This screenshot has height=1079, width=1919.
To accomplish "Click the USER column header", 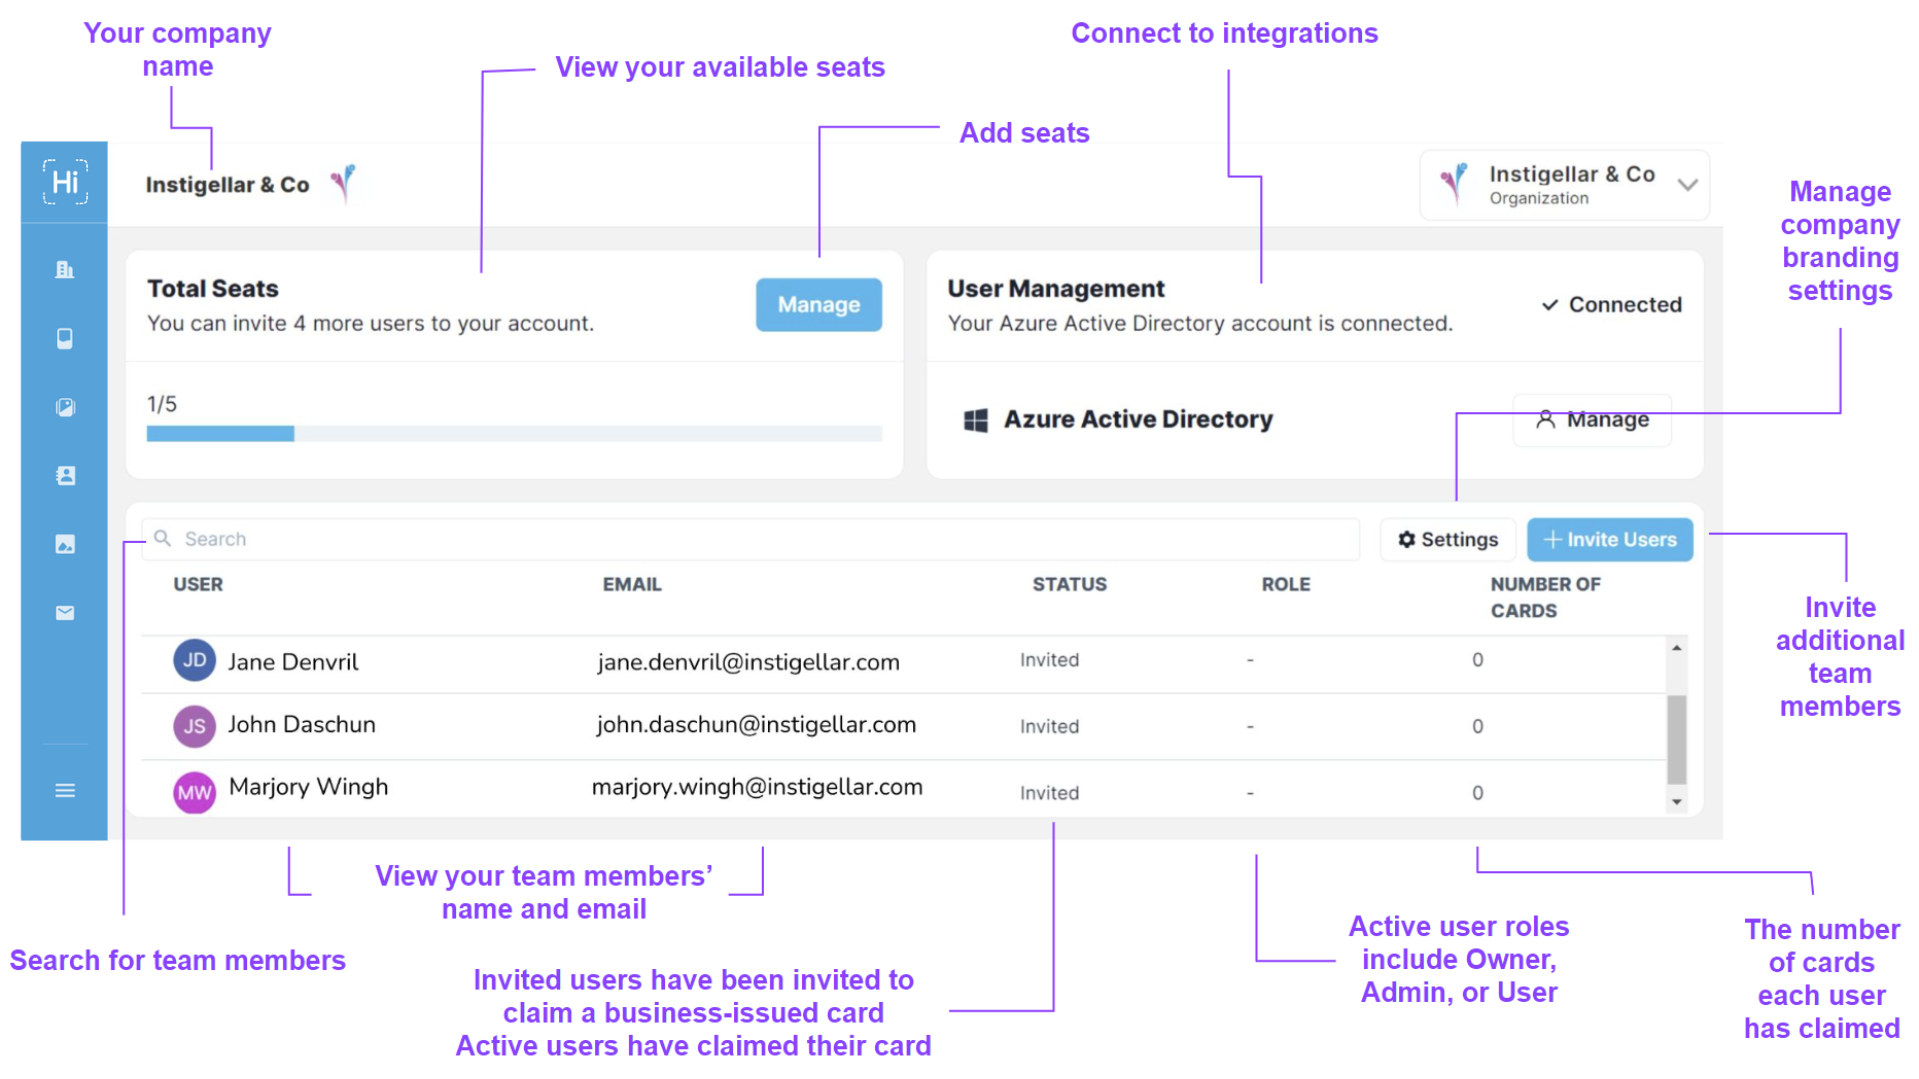I will tap(198, 584).
